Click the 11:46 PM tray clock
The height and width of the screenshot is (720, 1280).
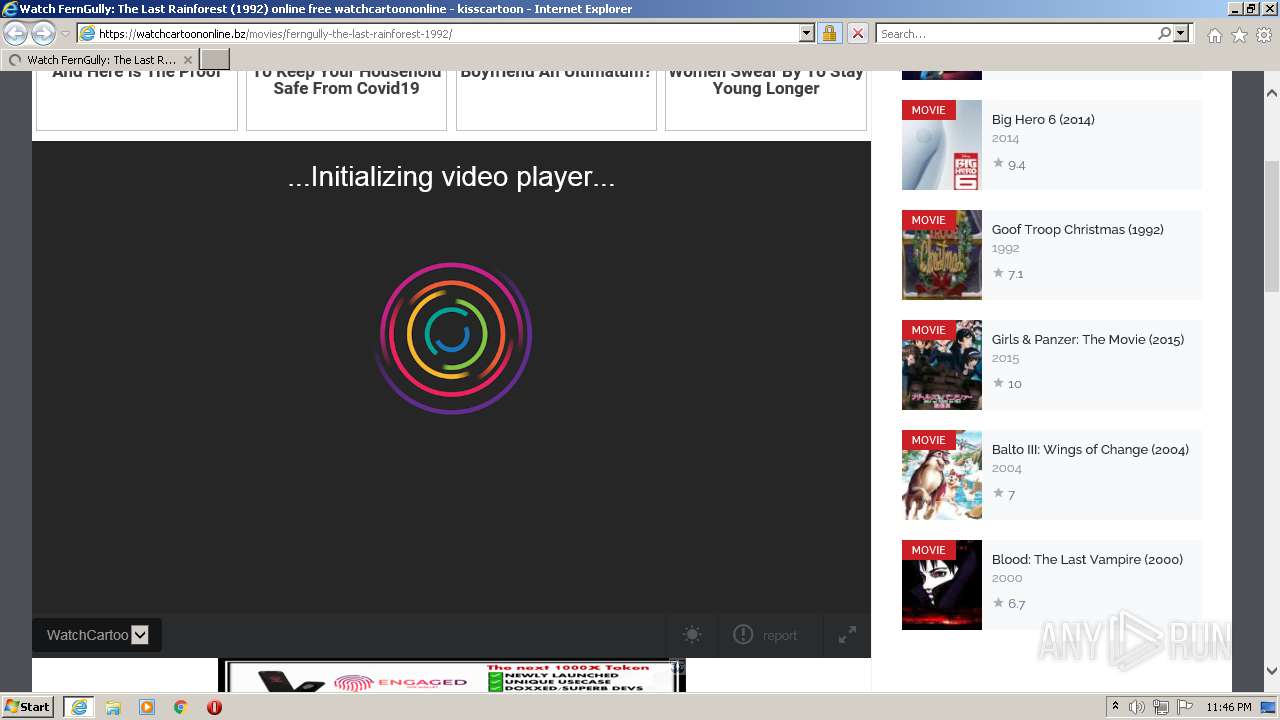(x=1229, y=707)
